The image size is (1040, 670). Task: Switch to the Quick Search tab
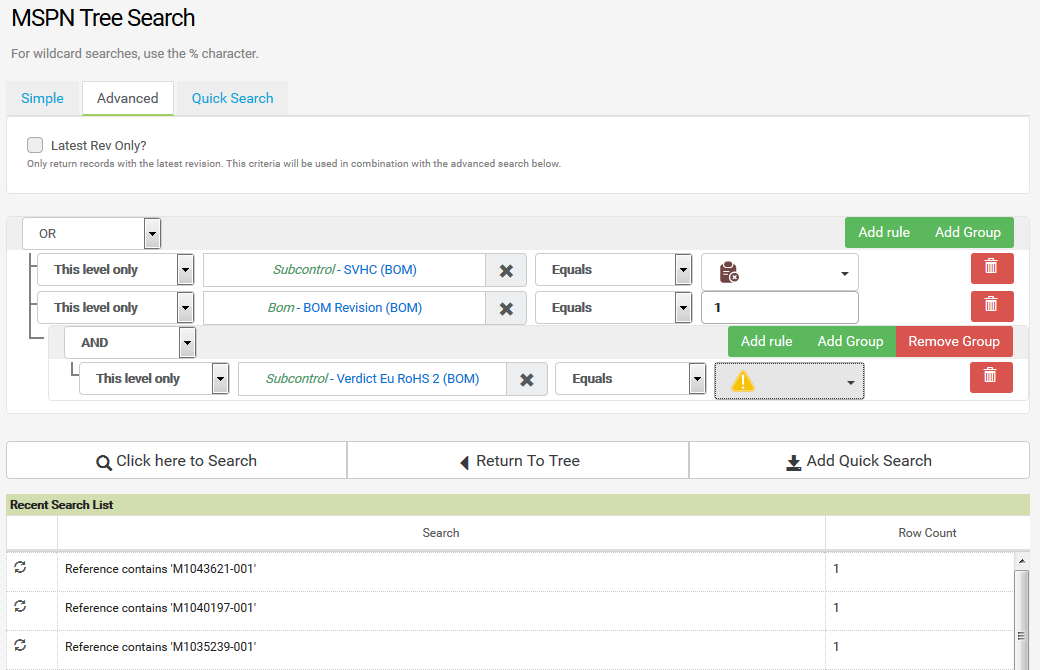(232, 98)
